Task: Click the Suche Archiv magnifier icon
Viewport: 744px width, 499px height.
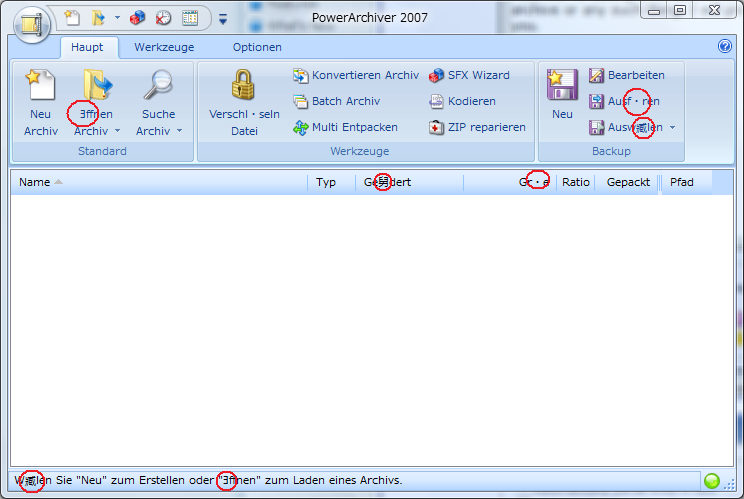Action: pyautogui.click(x=158, y=85)
